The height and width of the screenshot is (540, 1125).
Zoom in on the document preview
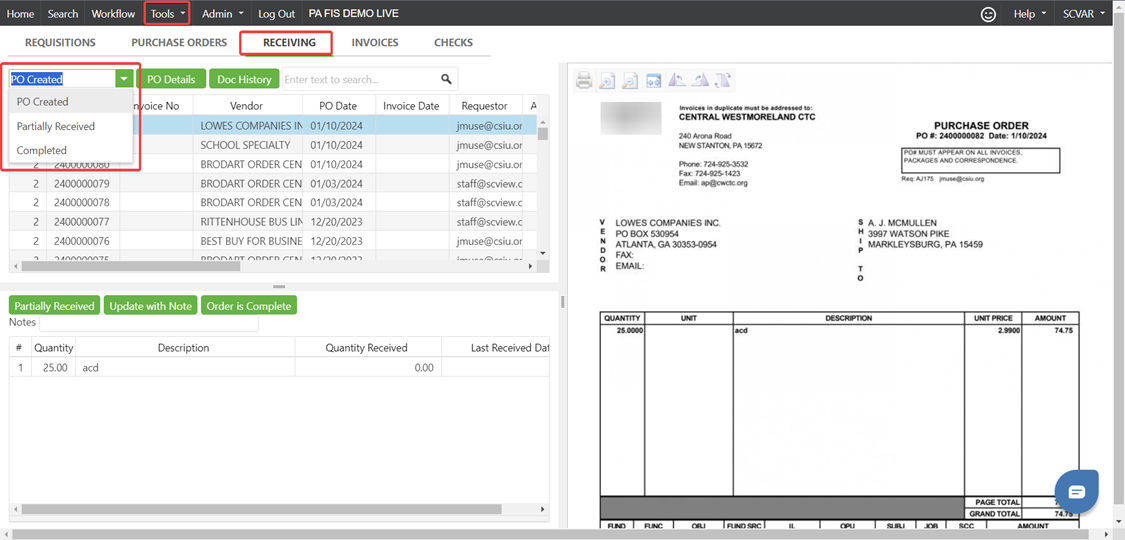[607, 81]
